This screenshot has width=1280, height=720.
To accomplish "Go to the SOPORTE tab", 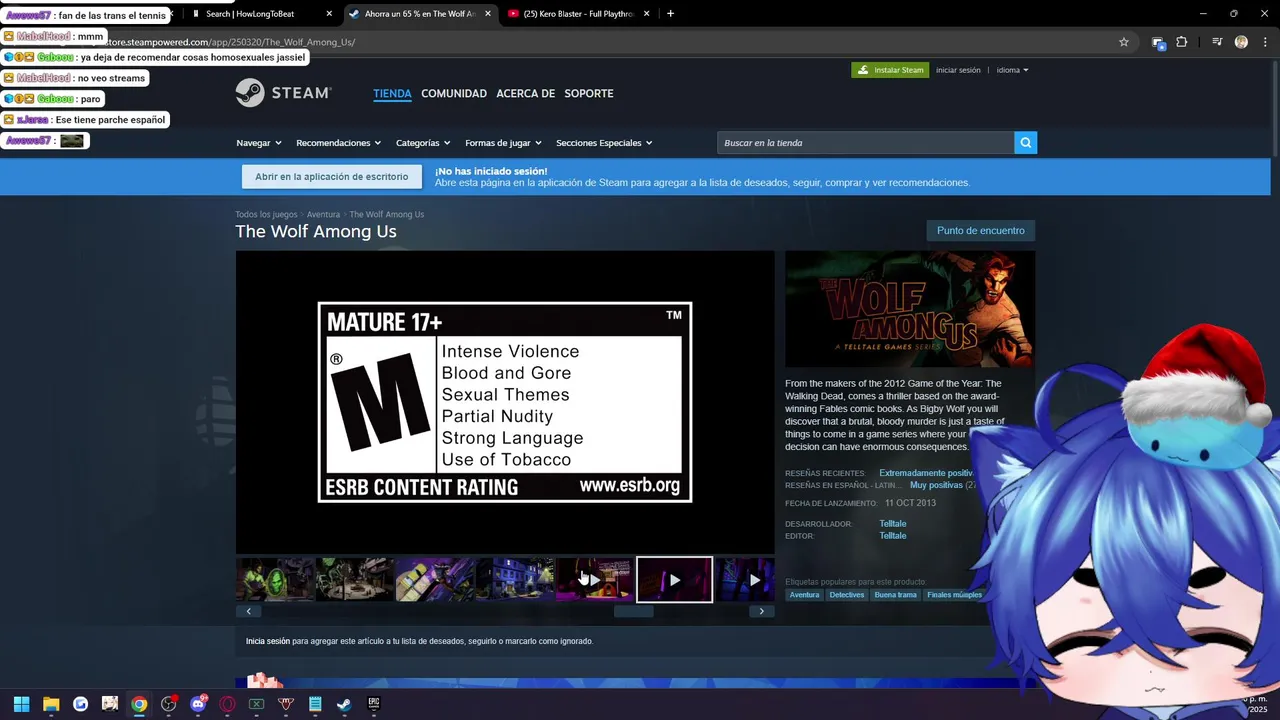I will click(x=589, y=93).
